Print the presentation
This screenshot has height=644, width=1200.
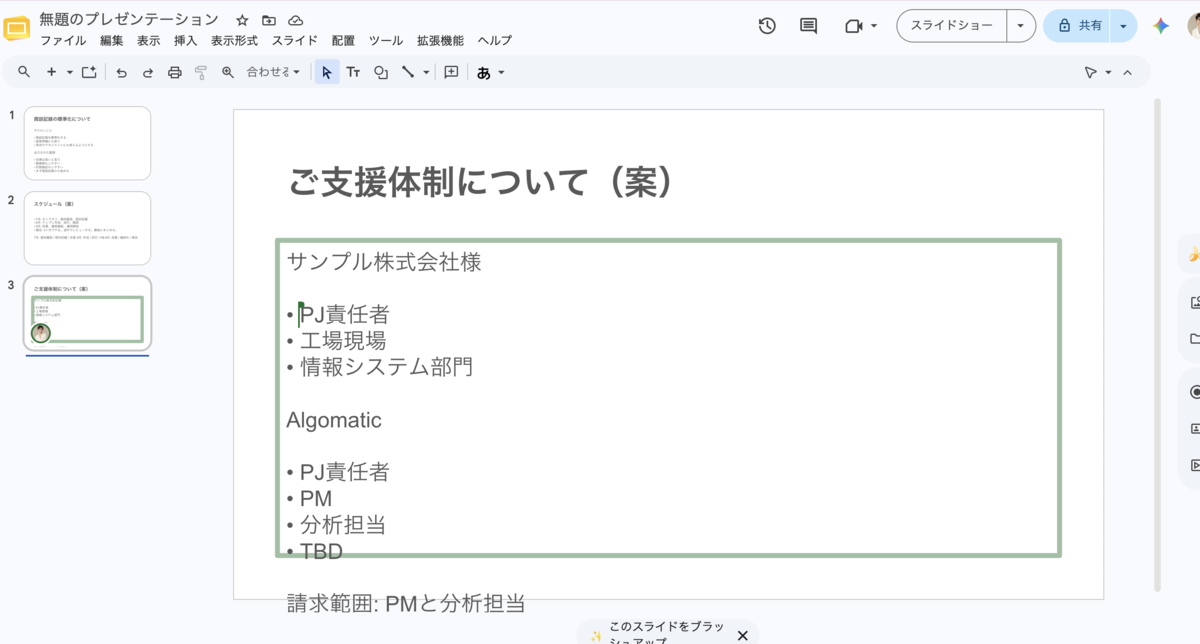click(x=175, y=72)
